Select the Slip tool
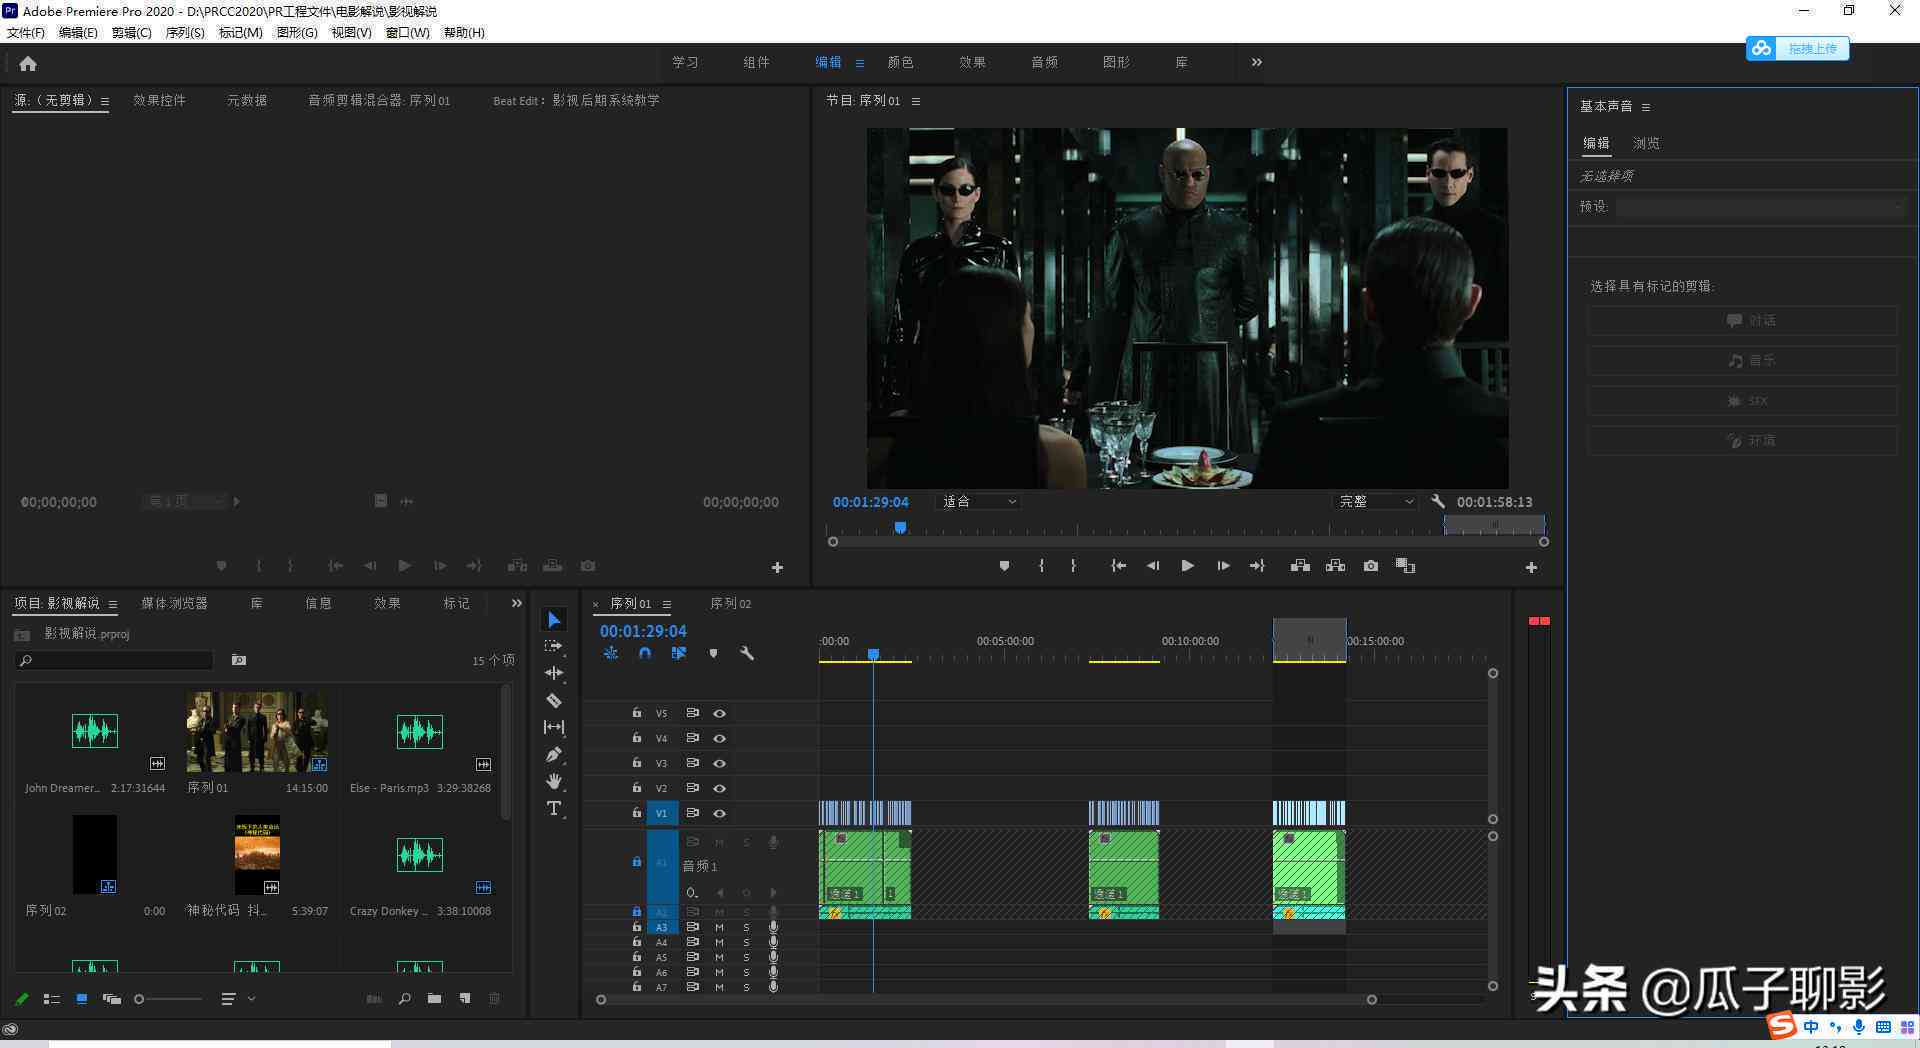The image size is (1920, 1048). click(x=554, y=727)
